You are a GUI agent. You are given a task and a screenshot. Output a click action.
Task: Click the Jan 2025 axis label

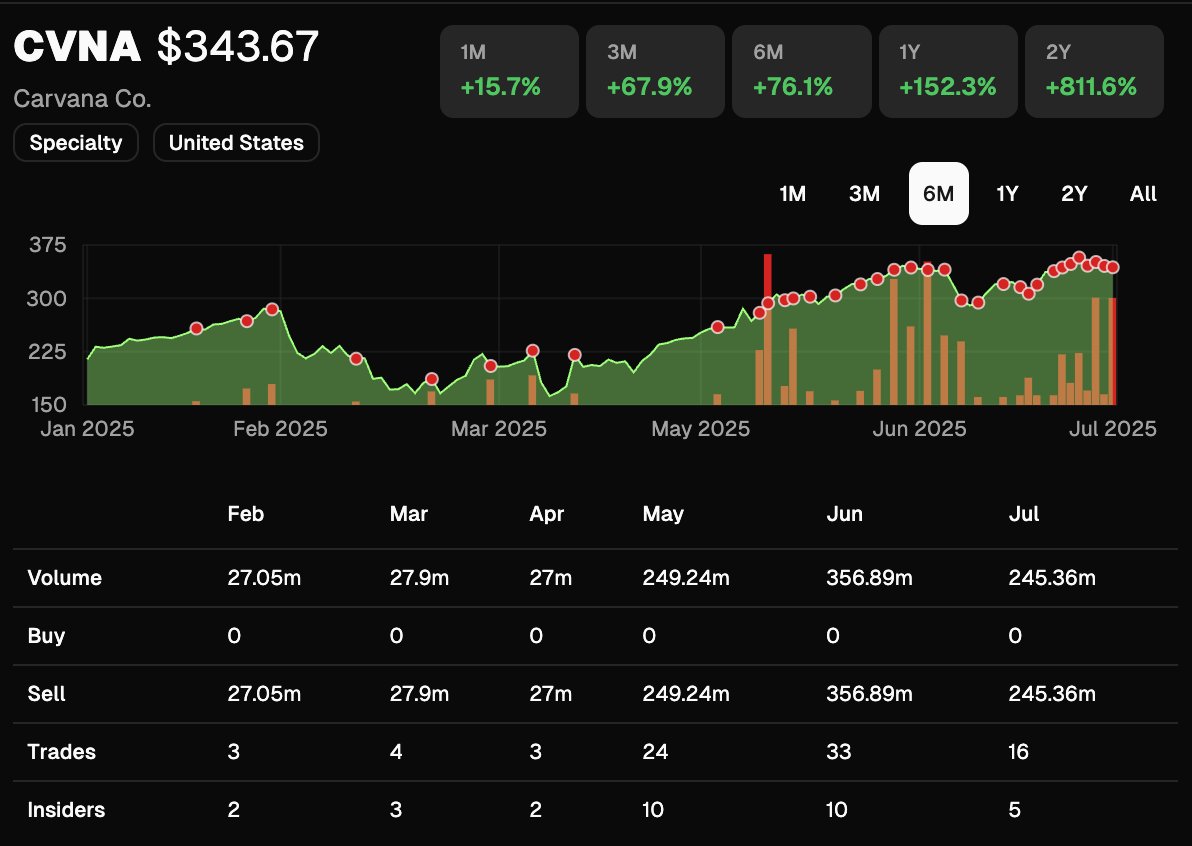point(87,429)
